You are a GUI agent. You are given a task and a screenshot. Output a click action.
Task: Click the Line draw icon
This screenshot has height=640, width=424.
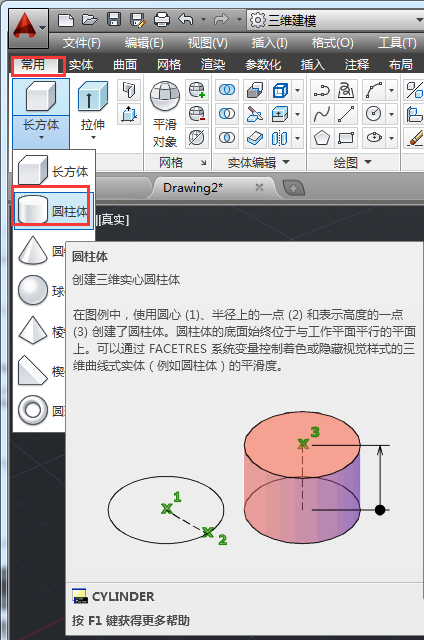point(346,114)
